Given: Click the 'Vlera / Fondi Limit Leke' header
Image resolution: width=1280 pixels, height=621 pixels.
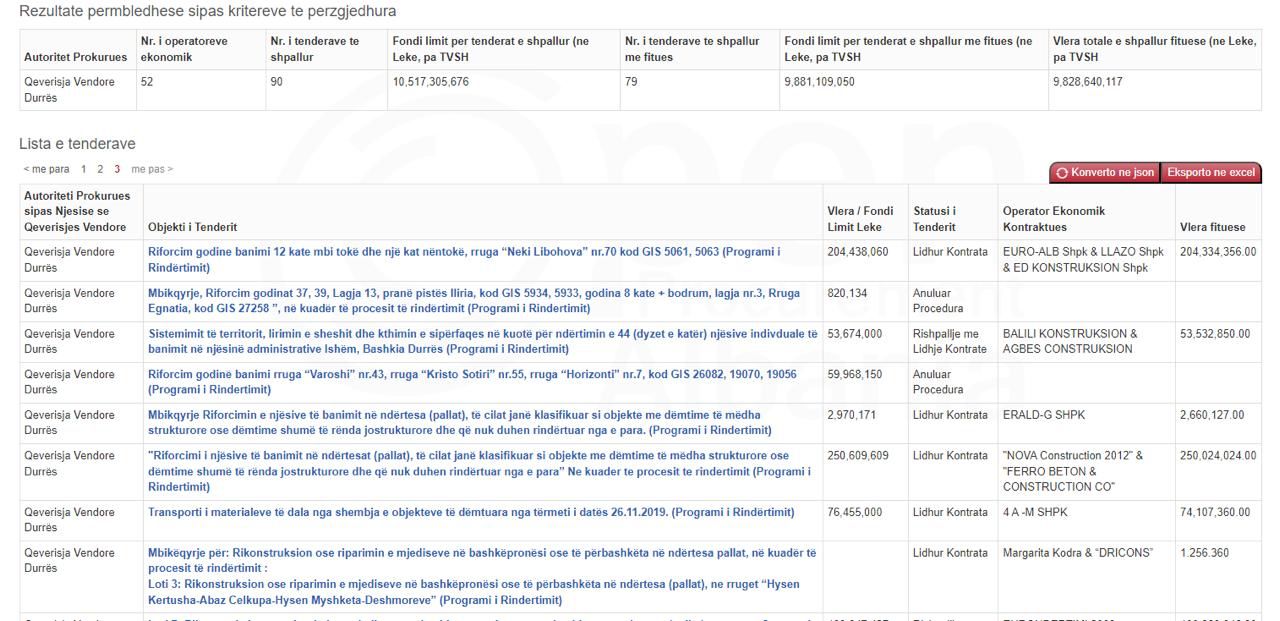Looking at the screenshot, I should 860,219.
